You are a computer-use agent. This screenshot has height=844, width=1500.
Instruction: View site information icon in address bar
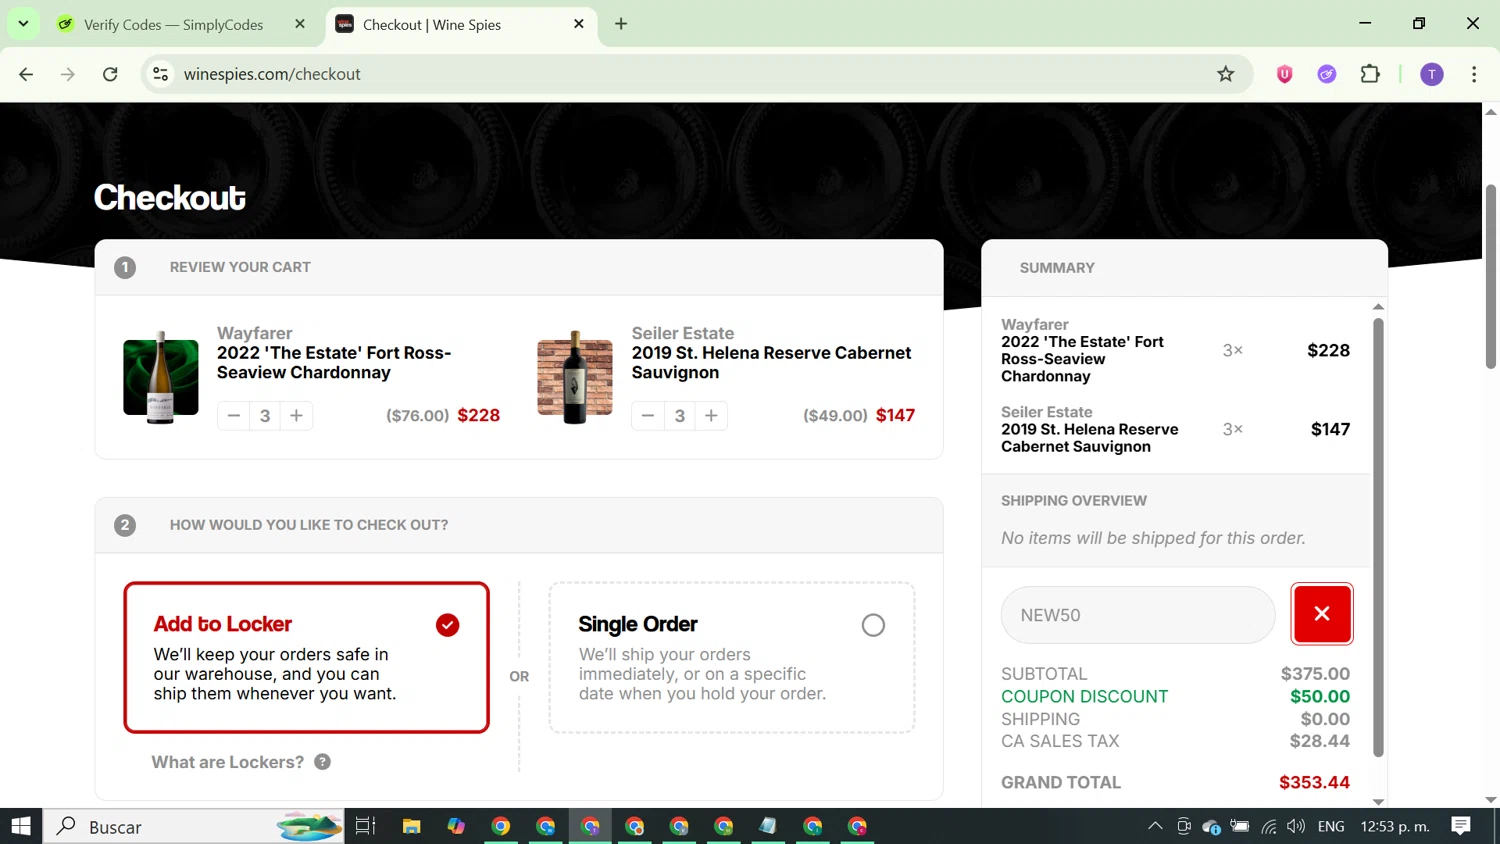coord(160,74)
